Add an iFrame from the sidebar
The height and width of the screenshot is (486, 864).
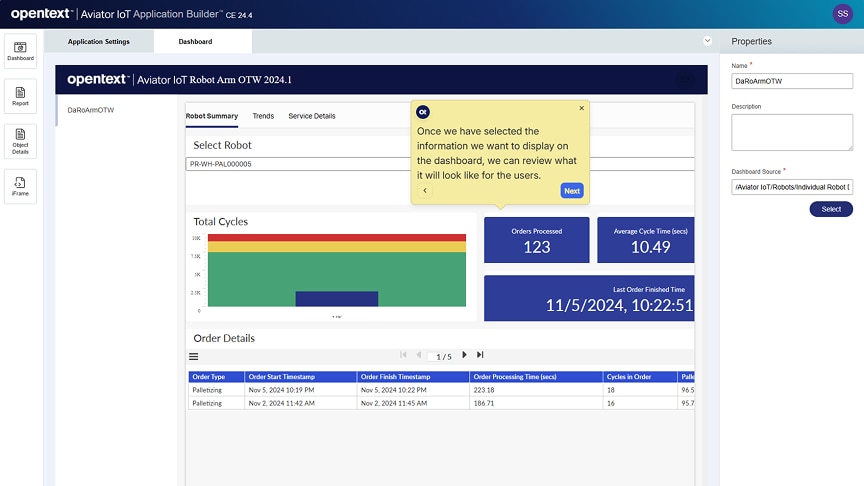pos(20,186)
